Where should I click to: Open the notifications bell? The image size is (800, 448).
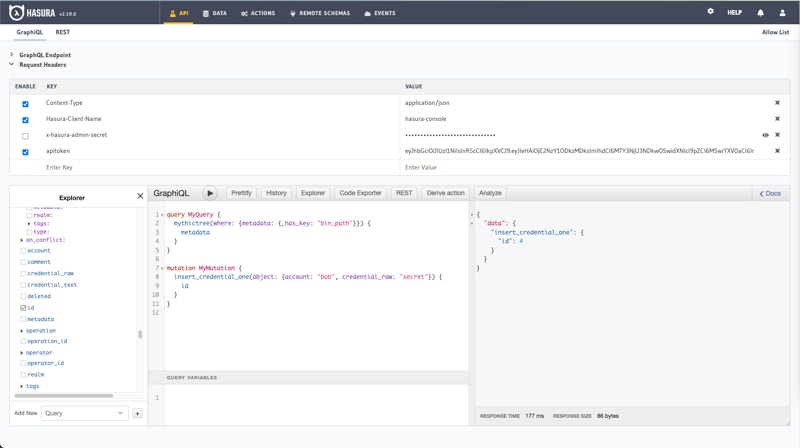pyautogui.click(x=760, y=13)
